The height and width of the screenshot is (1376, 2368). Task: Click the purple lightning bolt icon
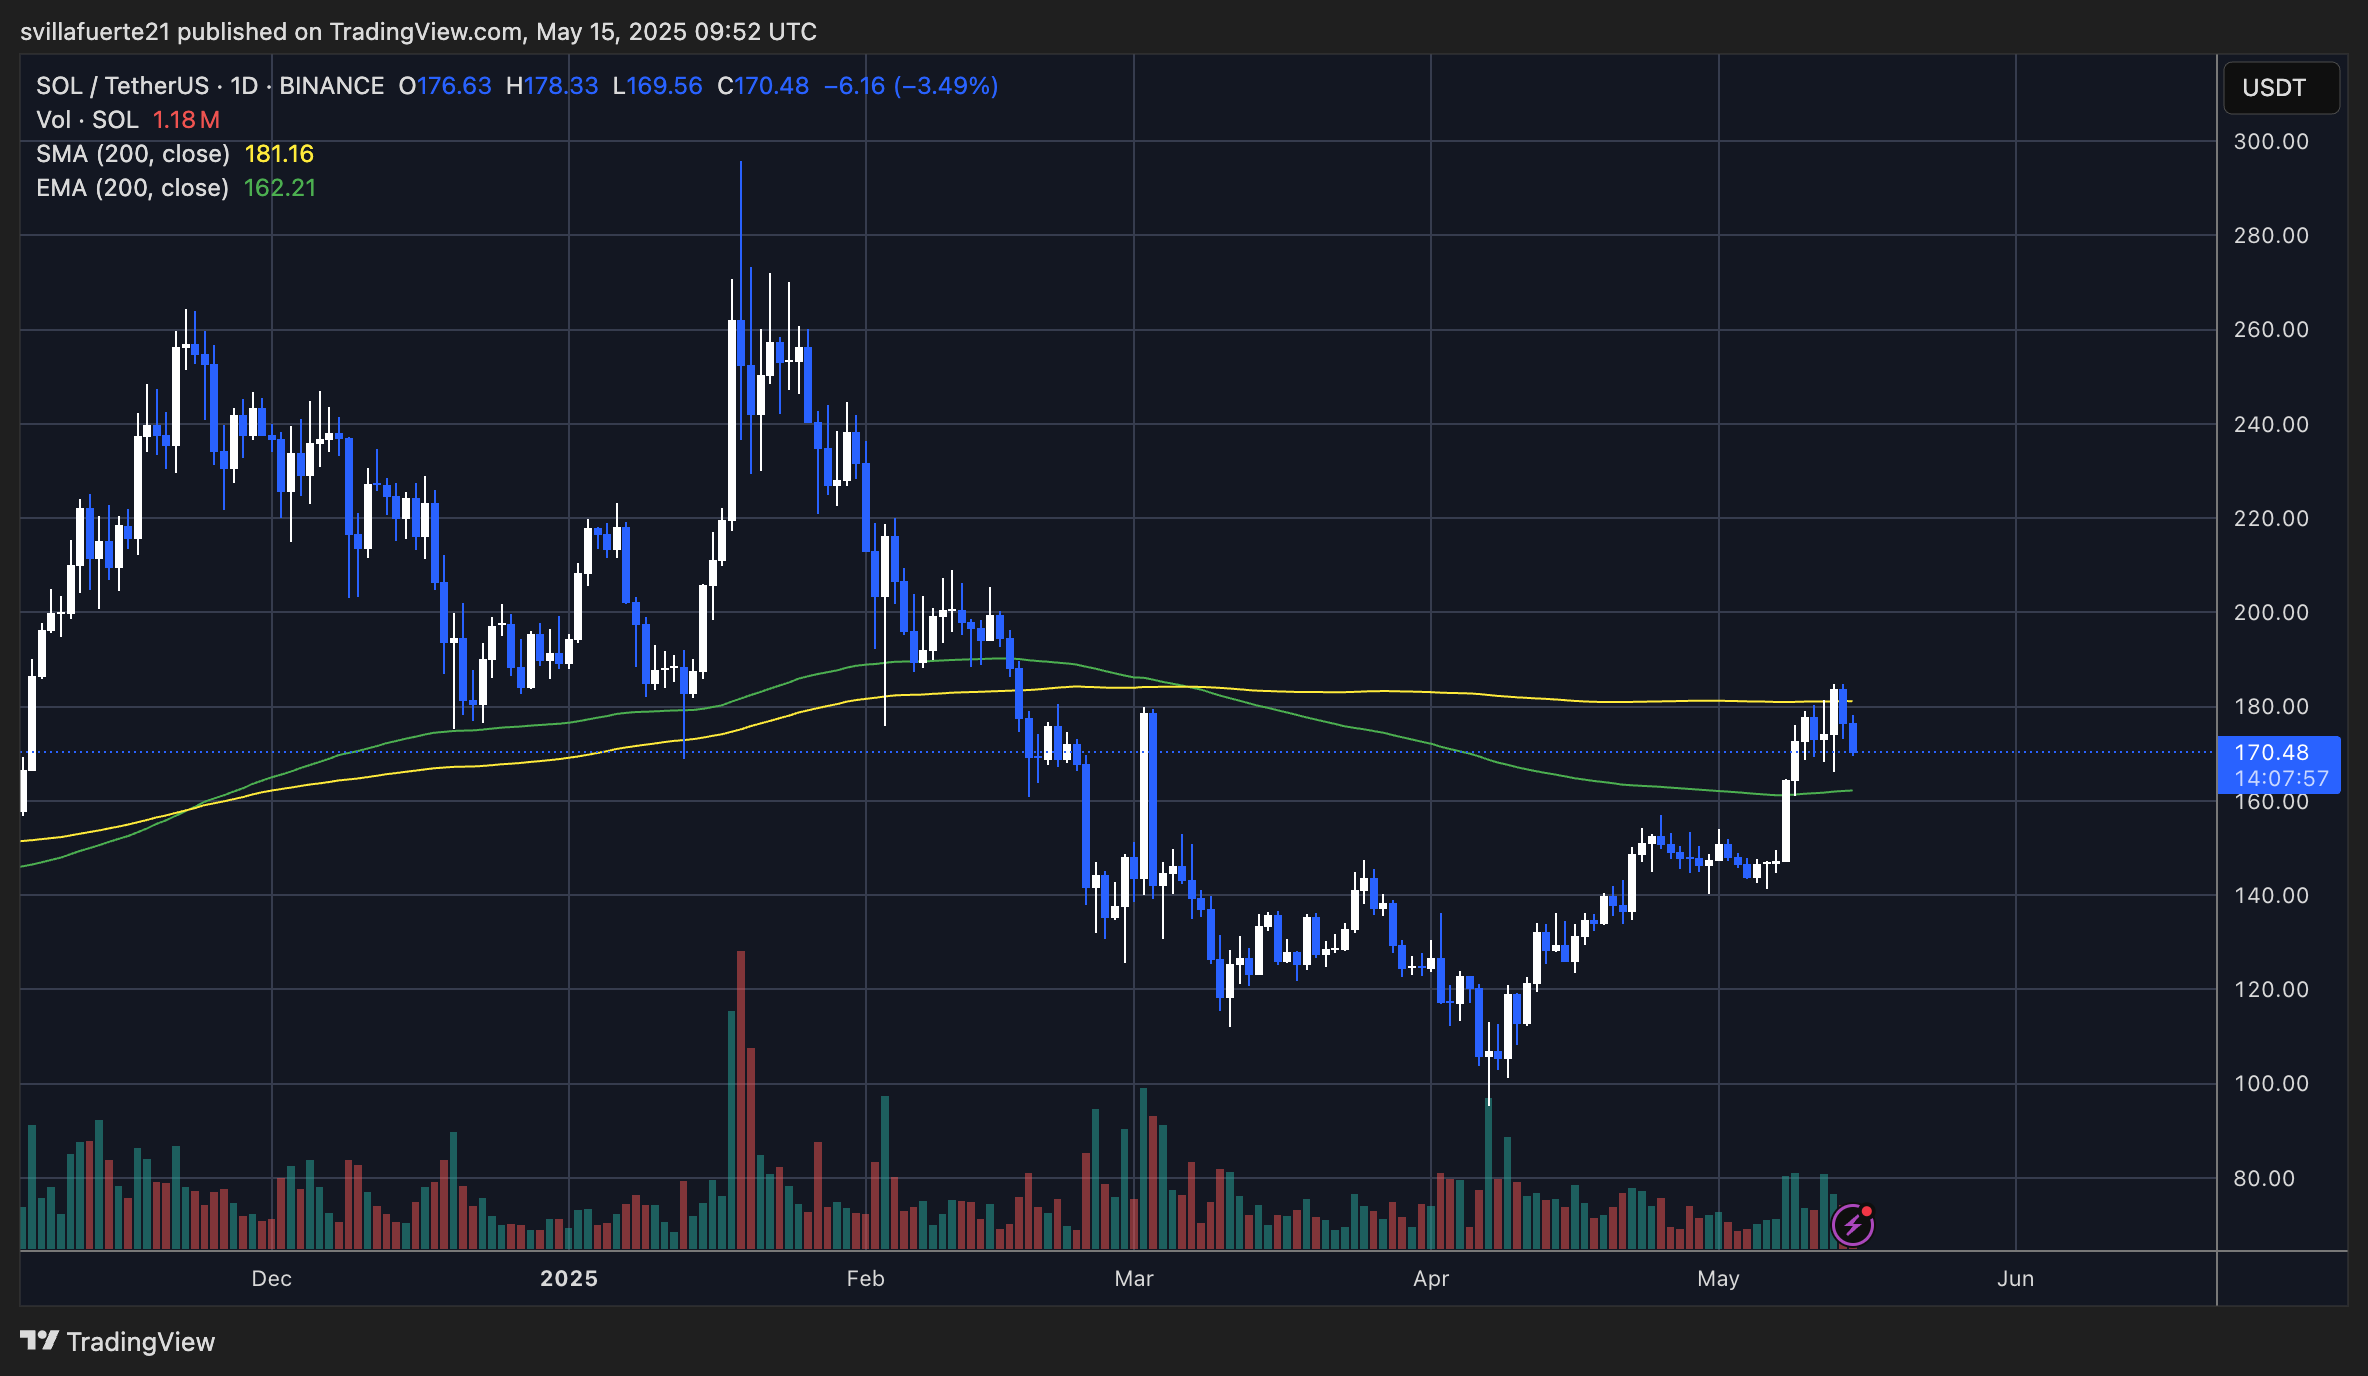point(1853,1224)
